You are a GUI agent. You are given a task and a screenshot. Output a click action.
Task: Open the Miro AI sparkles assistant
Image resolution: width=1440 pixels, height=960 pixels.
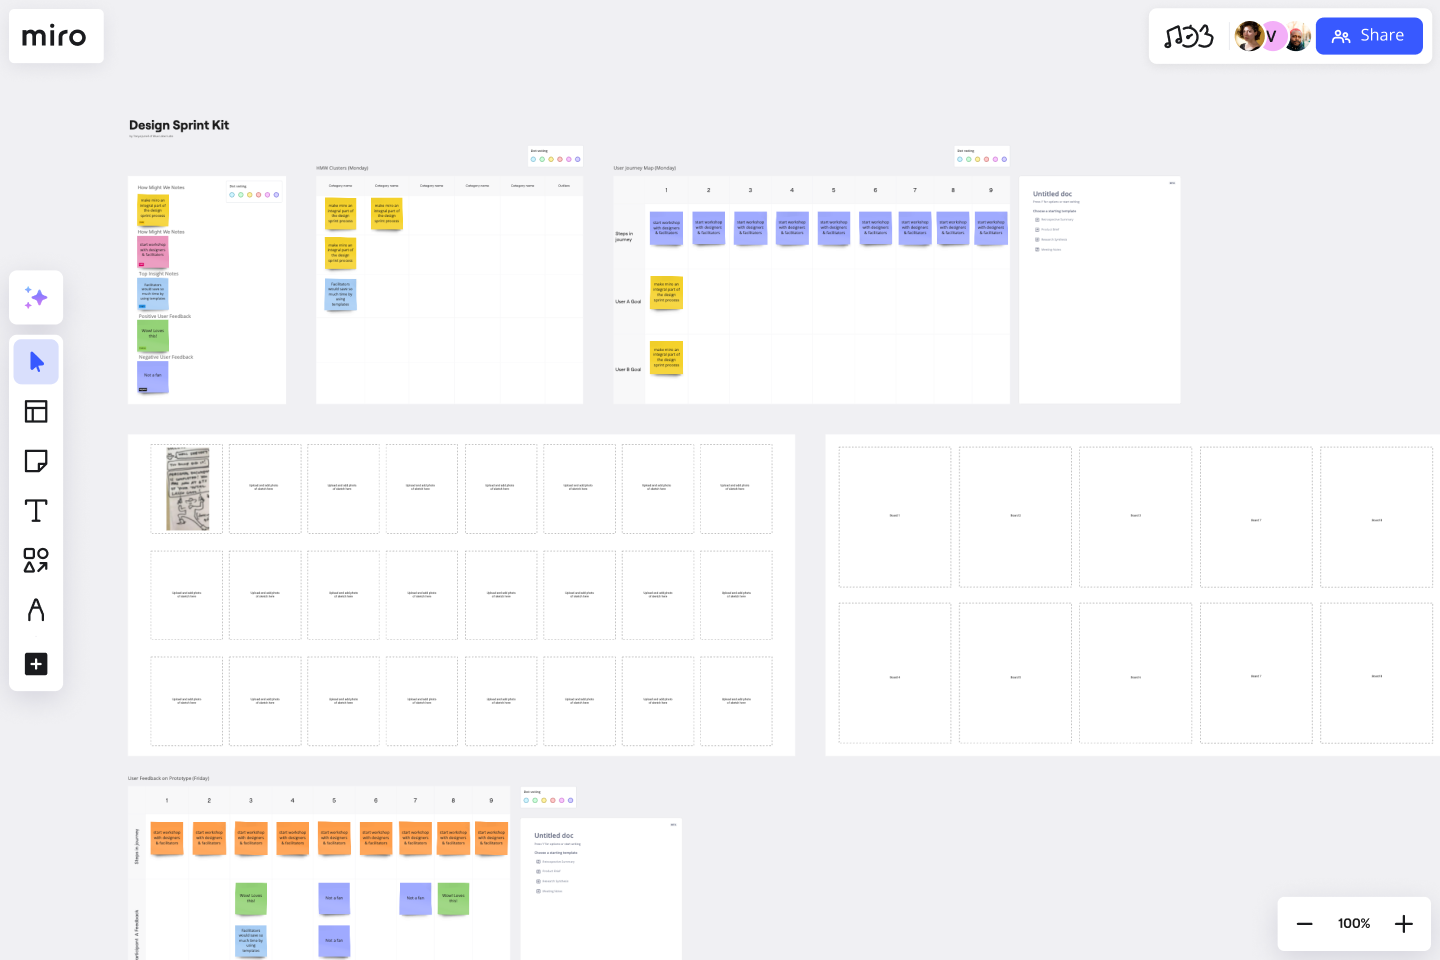click(36, 298)
